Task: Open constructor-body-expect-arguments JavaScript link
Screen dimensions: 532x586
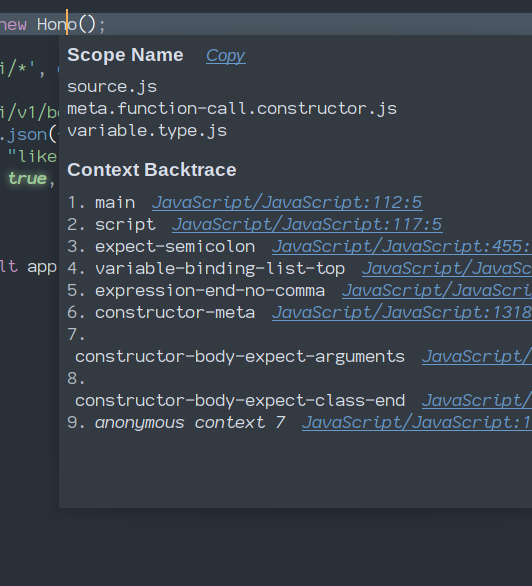Action: tap(477, 357)
